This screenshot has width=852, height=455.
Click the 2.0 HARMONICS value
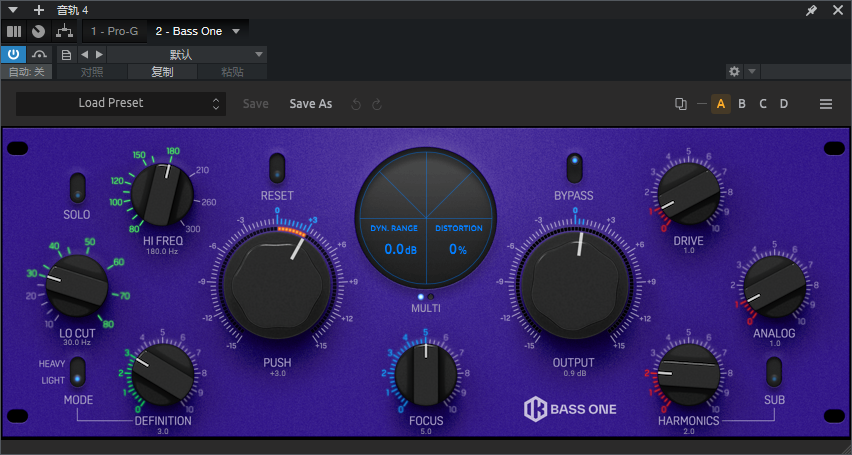689,432
